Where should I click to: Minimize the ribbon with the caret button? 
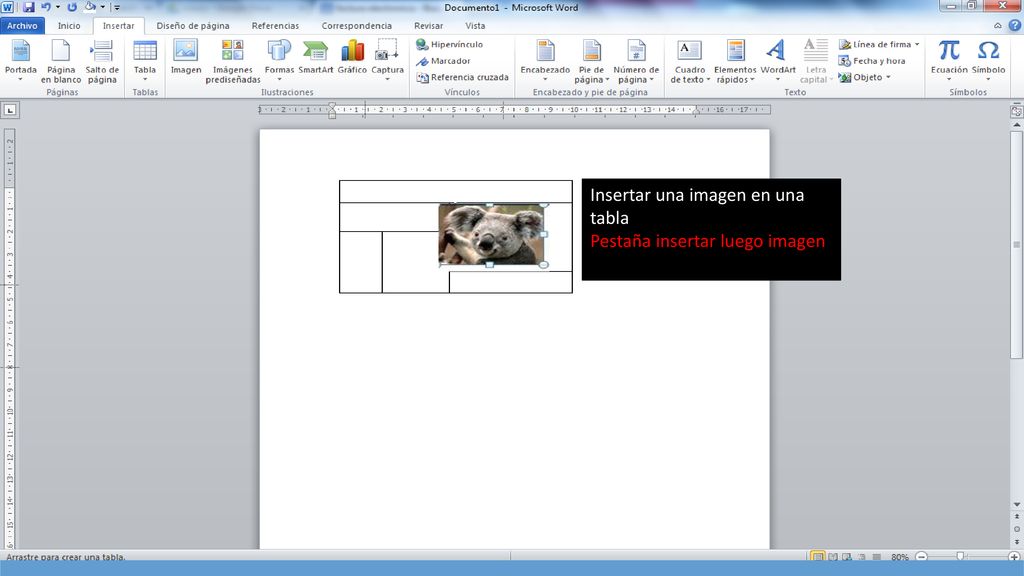click(x=997, y=25)
